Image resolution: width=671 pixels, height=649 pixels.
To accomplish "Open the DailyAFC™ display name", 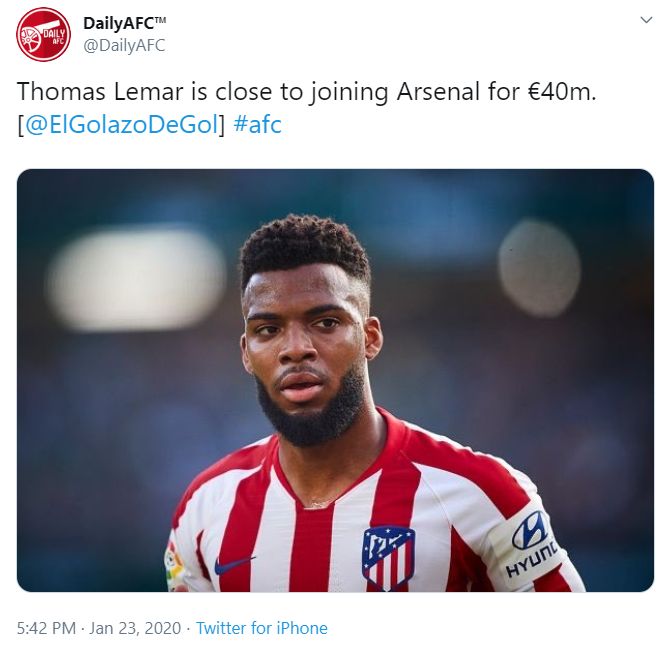I will pyautogui.click(x=125, y=23).
